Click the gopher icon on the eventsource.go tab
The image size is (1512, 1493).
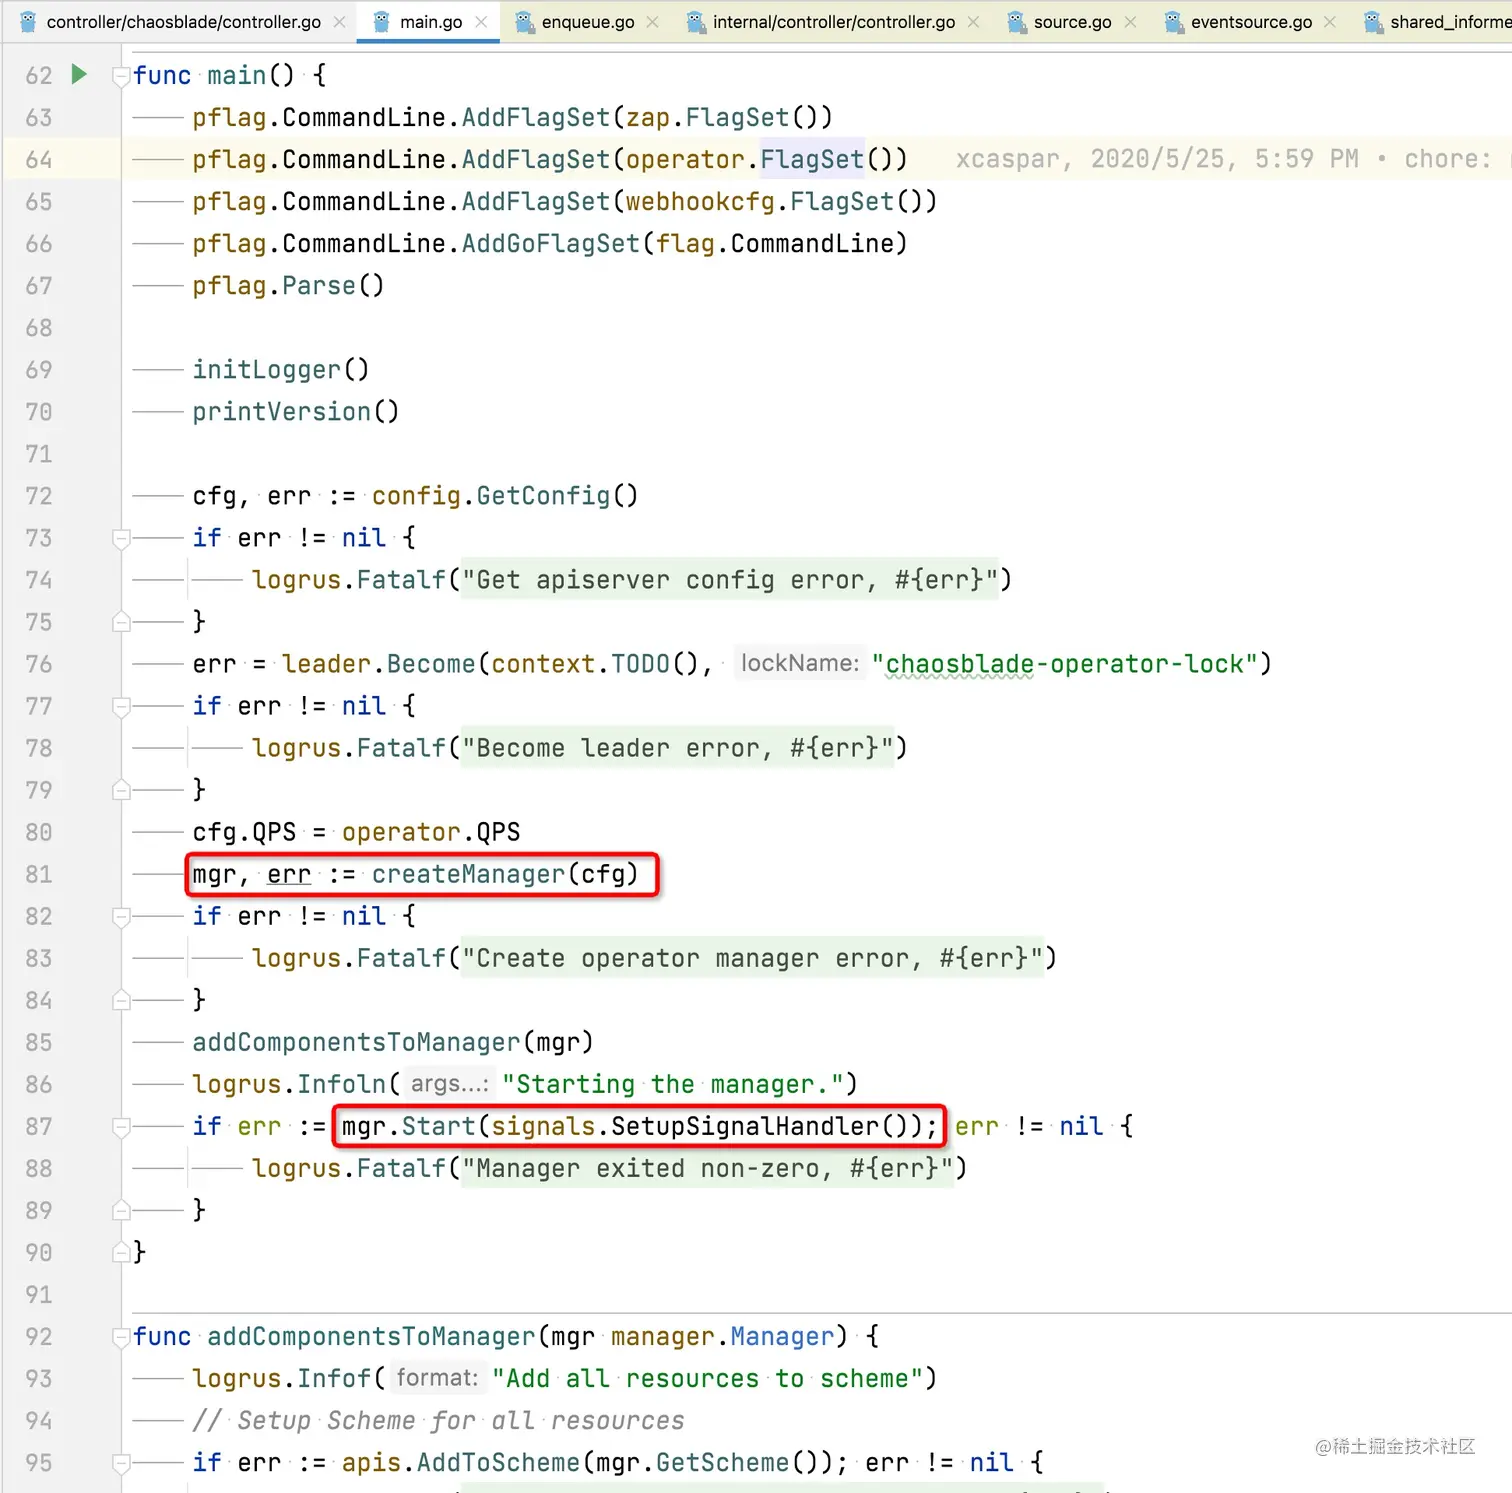(x=1173, y=22)
